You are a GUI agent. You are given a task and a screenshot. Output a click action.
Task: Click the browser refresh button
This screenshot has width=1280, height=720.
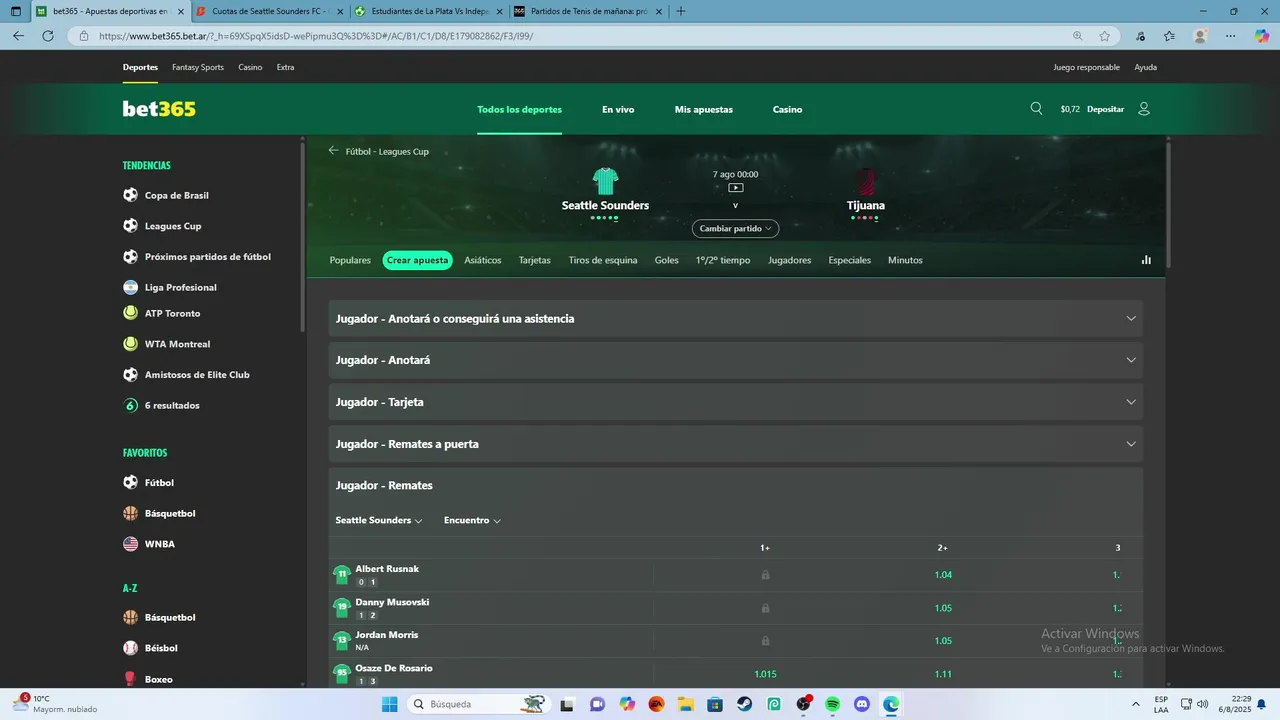pyautogui.click(x=47, y=36)
